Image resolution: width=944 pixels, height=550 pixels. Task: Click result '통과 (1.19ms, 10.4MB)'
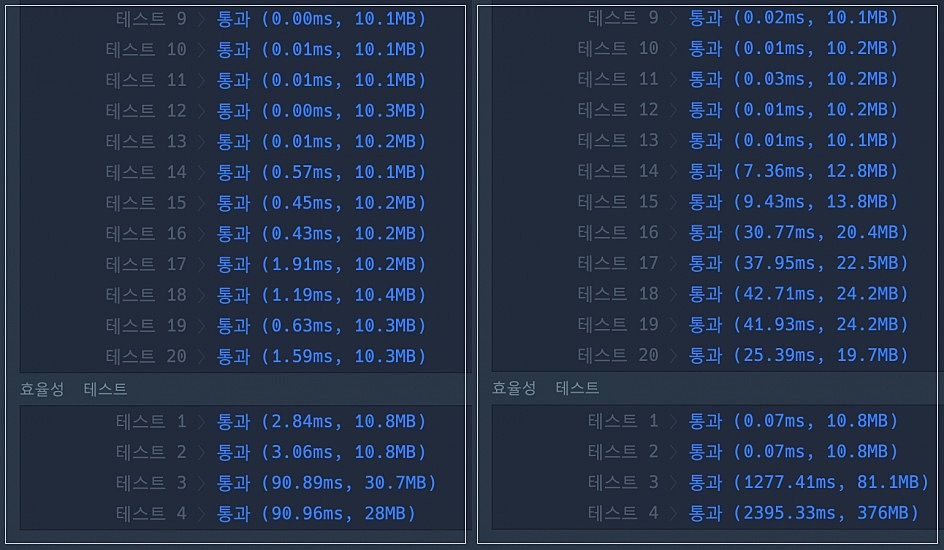321,295
